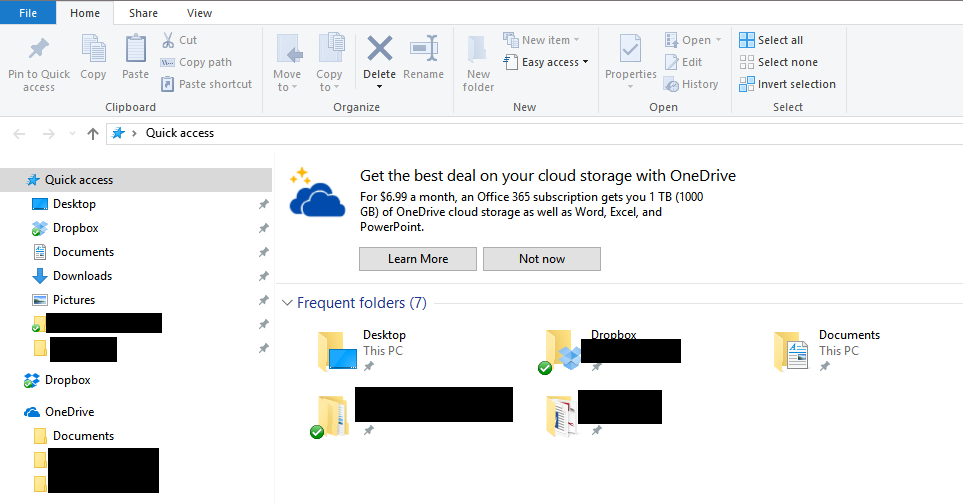Click the Properties checkmark icon
The height and width of the screenshot is (504, 963).
point(630,48)
